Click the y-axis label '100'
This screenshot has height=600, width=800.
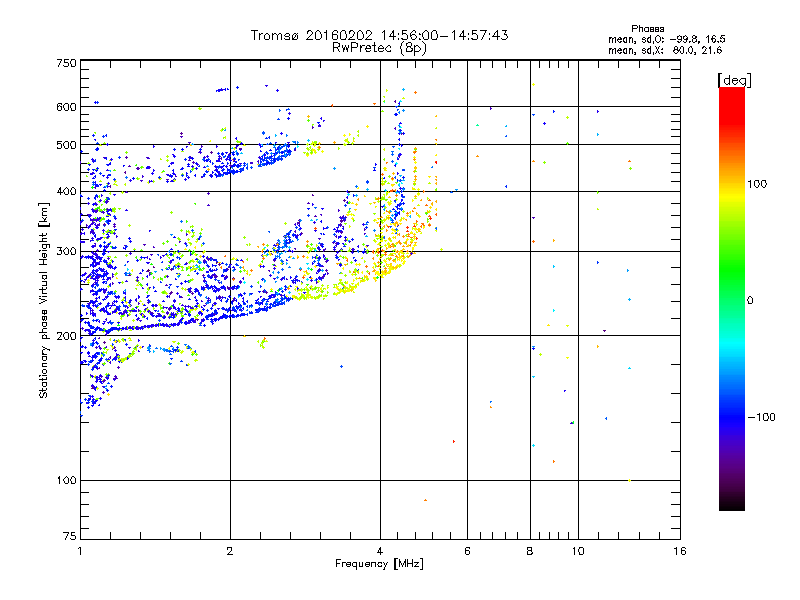tap(66, 481)
